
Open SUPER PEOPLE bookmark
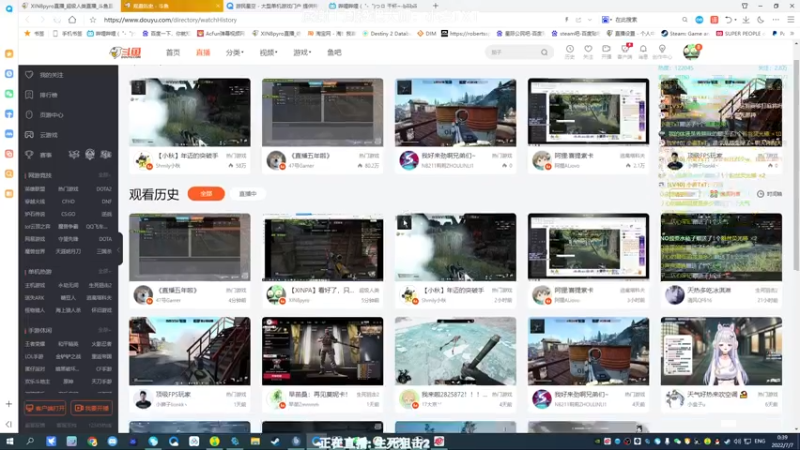741,34
